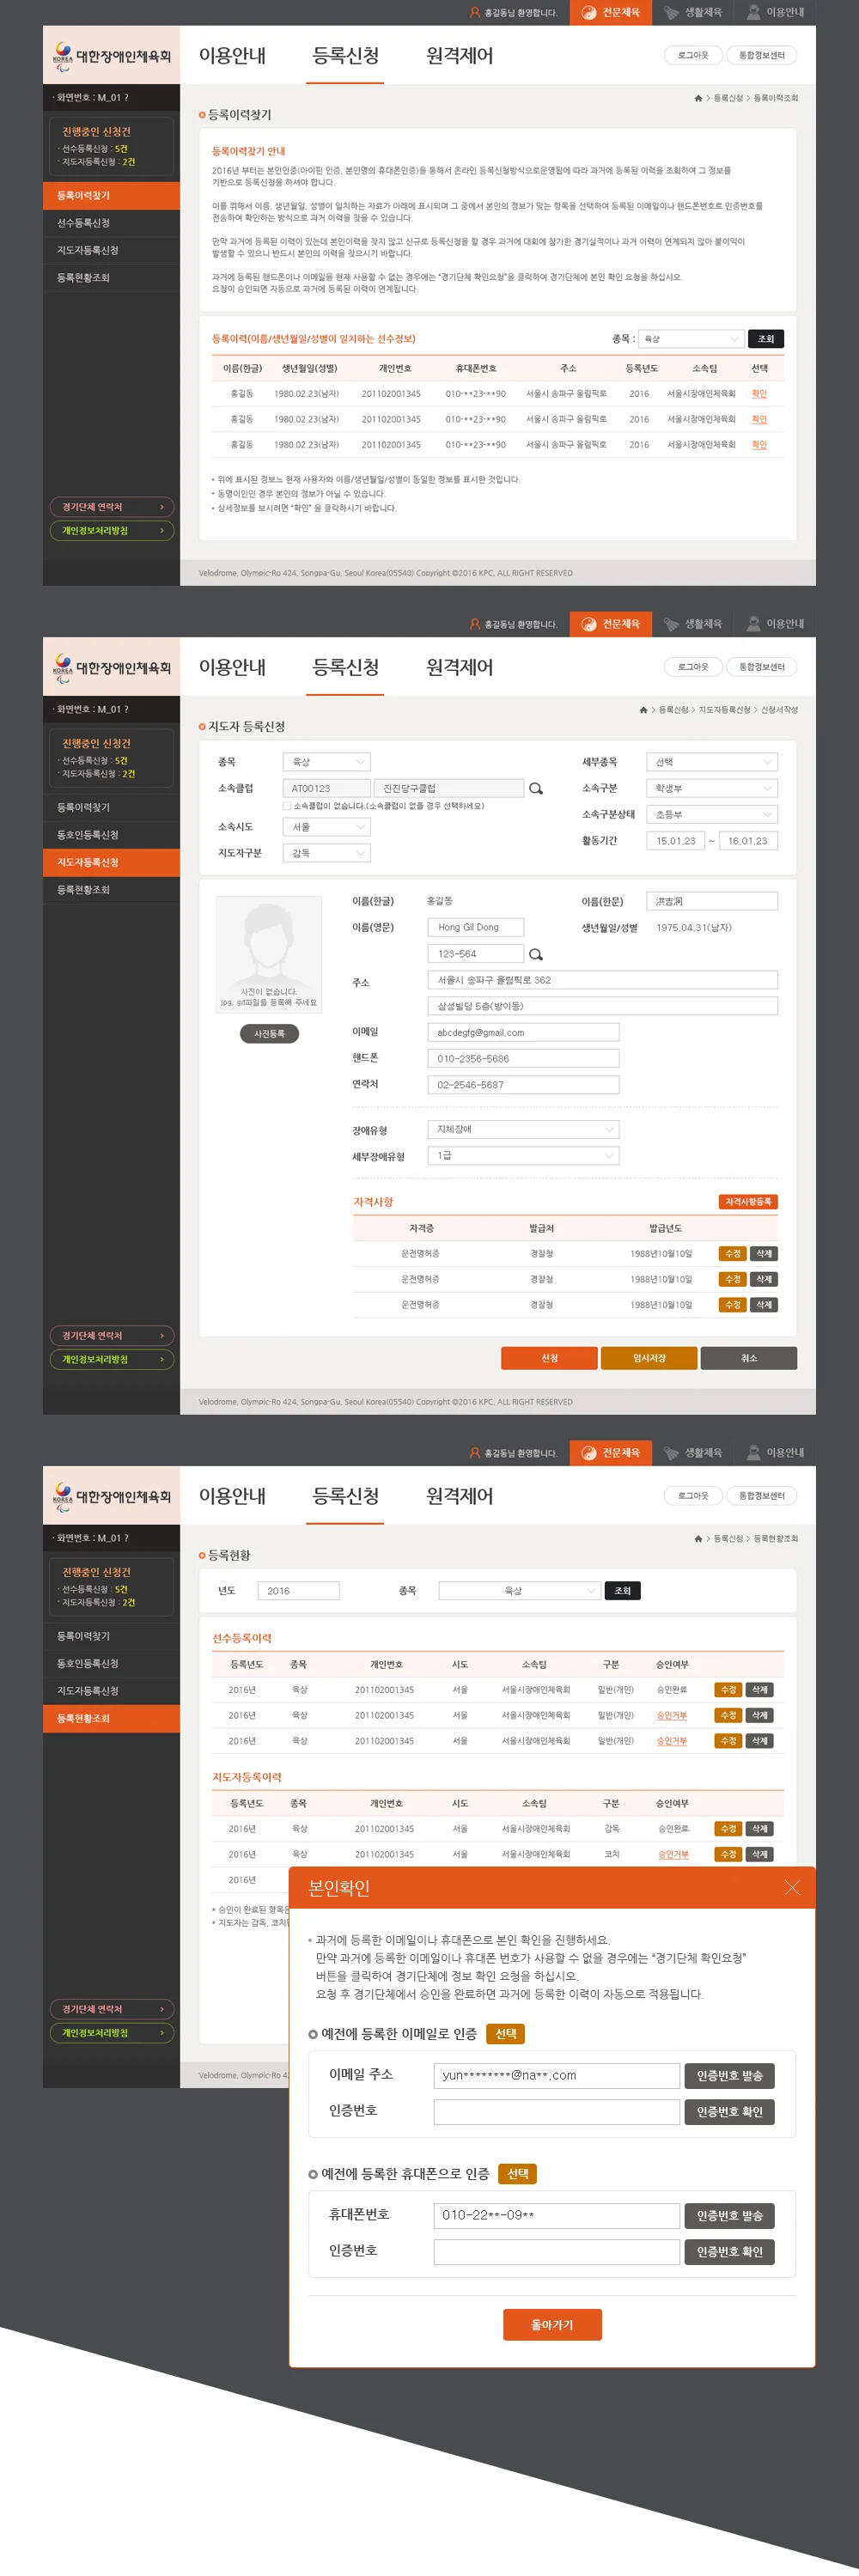Click 선택 next to 휴대폰으로 인증
Viewport: 859px width, 2576px height.
click(518, 2174)
